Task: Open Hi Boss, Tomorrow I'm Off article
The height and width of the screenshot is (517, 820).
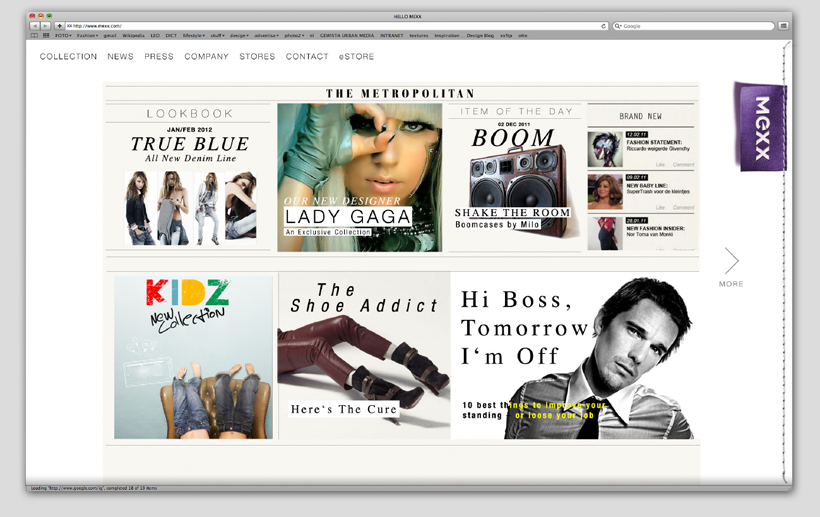Action: 573,355
